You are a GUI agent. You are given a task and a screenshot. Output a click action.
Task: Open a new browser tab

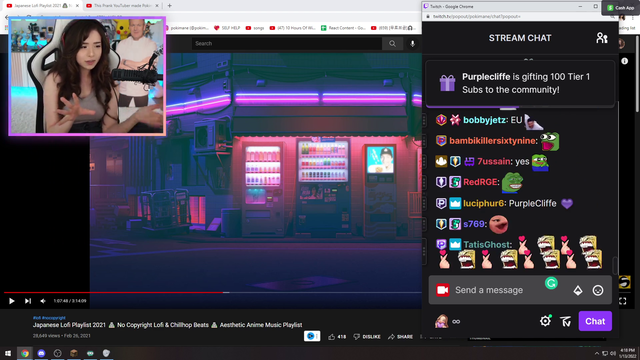169,6
